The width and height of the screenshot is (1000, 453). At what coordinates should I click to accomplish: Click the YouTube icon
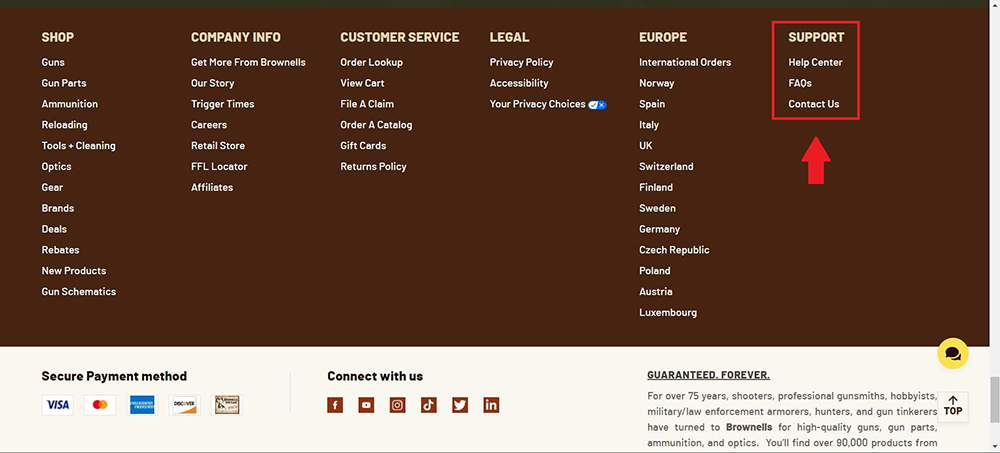pyautogui.click(x=366, y=405)
